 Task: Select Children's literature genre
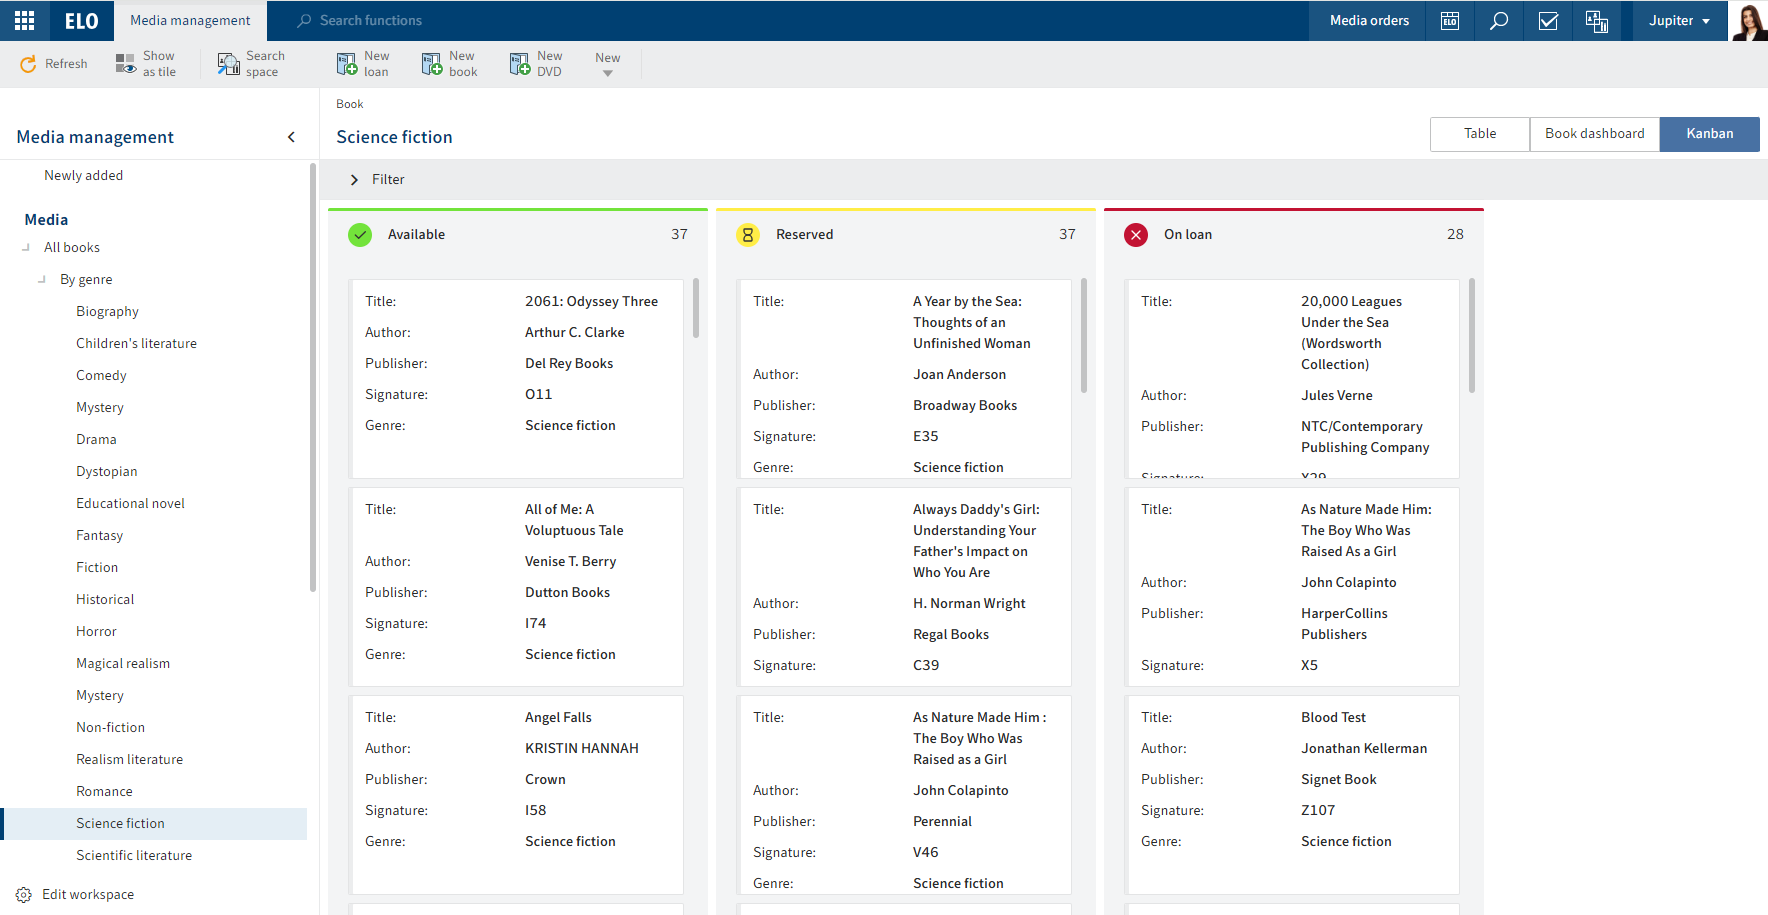click(137, 344)
